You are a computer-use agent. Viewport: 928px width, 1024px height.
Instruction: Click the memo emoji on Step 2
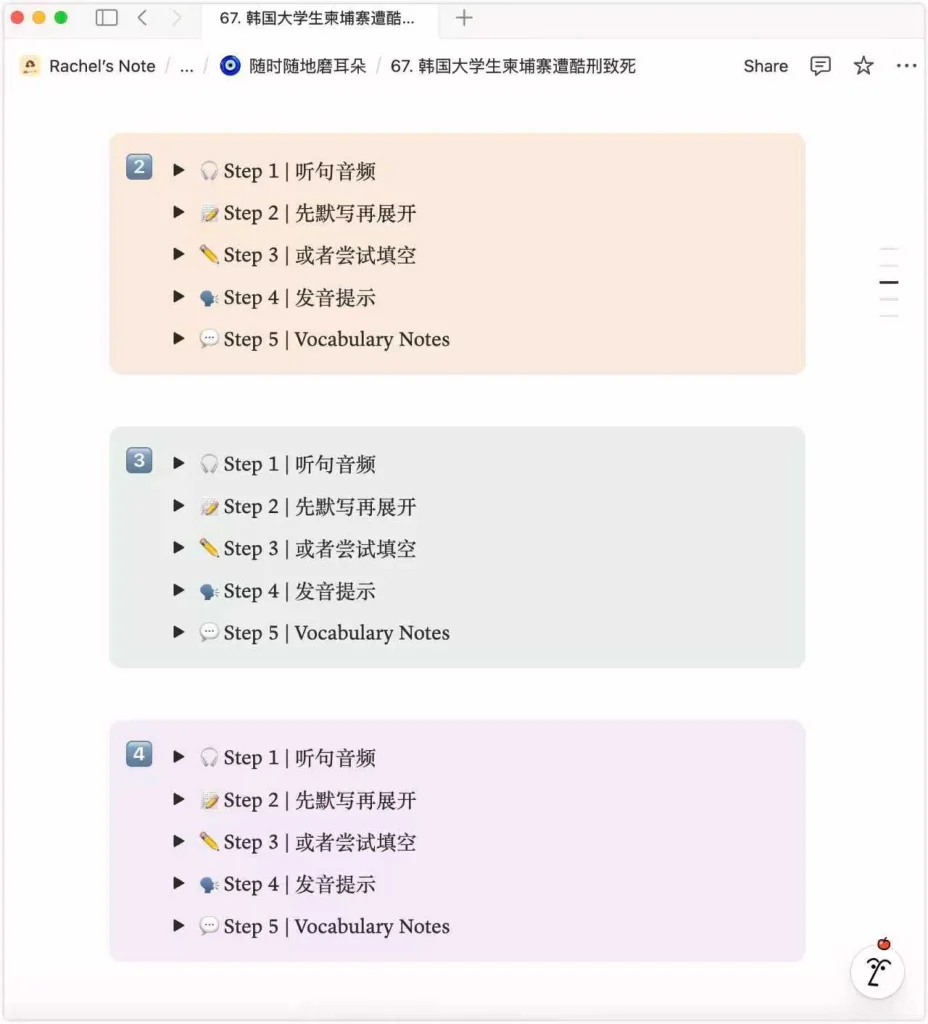(x=208, y=213)
